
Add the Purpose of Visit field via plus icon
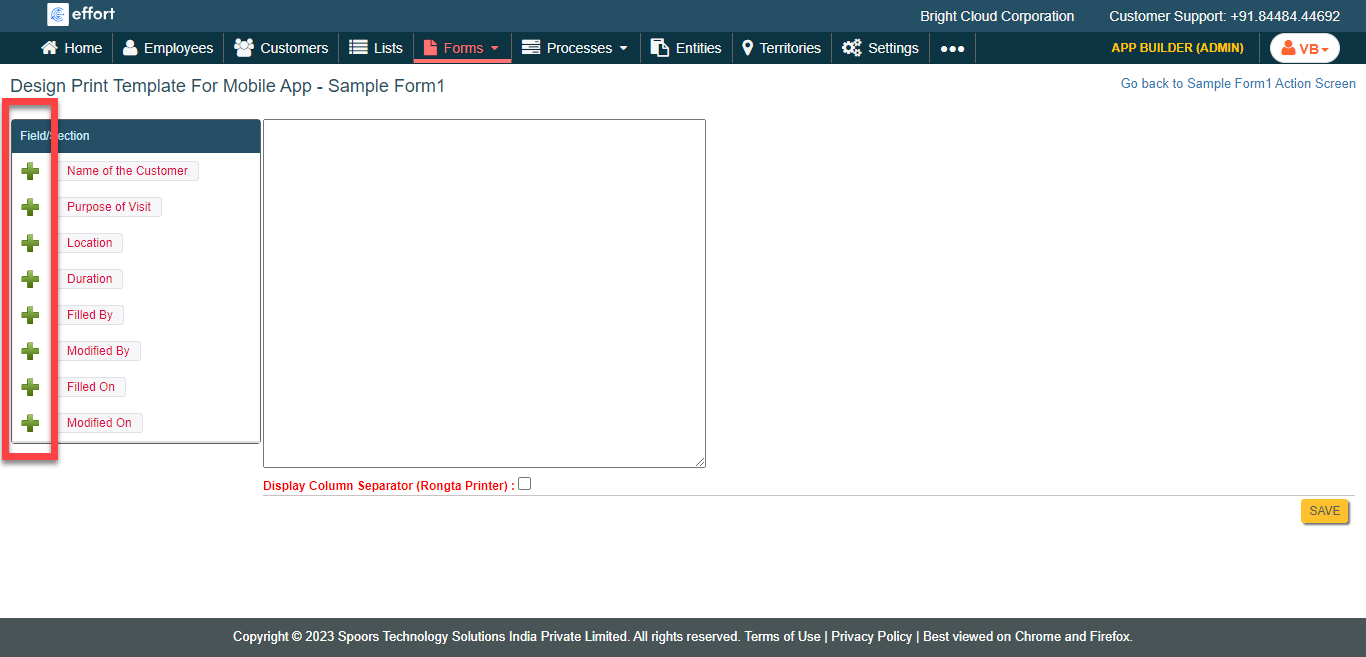(x=30, y=207)
